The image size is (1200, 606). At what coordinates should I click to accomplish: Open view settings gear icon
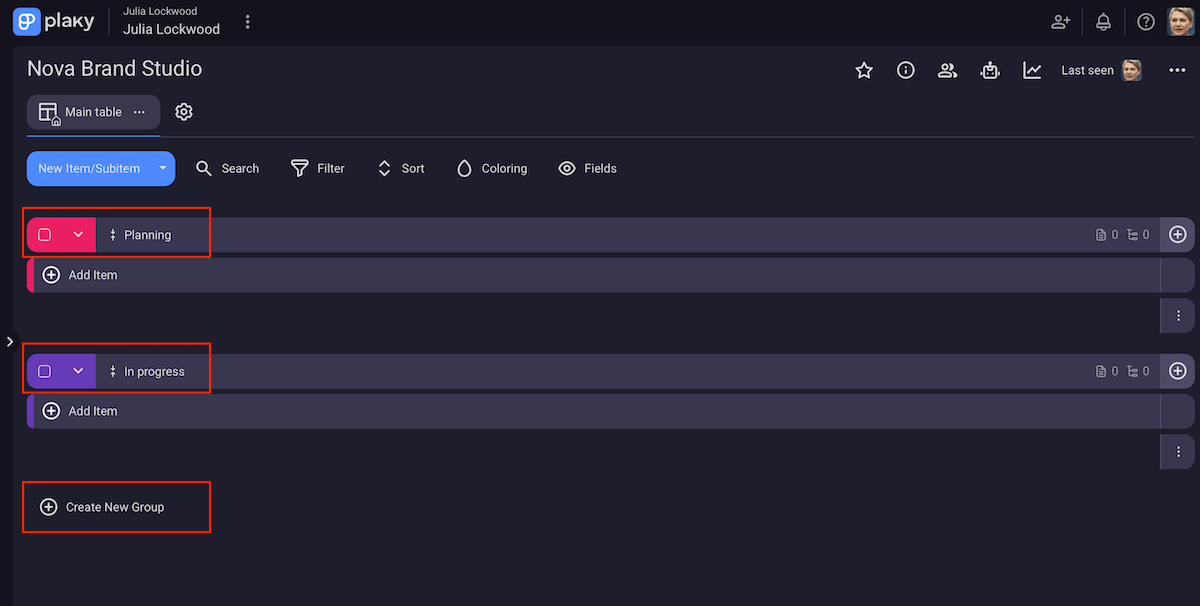point(183,112)
